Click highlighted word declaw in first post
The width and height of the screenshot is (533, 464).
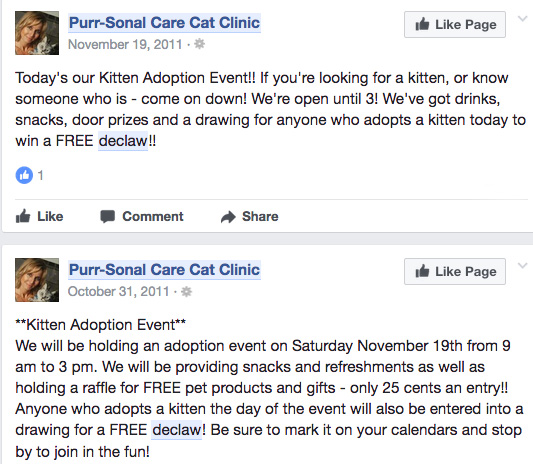(x=123, y=141)
